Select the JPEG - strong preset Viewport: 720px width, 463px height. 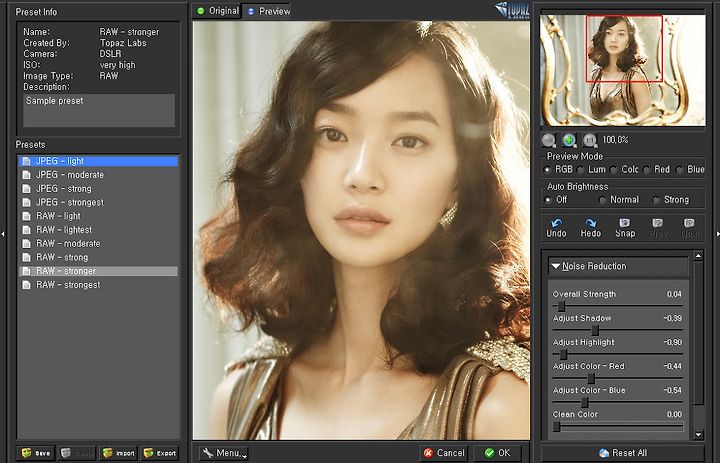click(98, 189)
